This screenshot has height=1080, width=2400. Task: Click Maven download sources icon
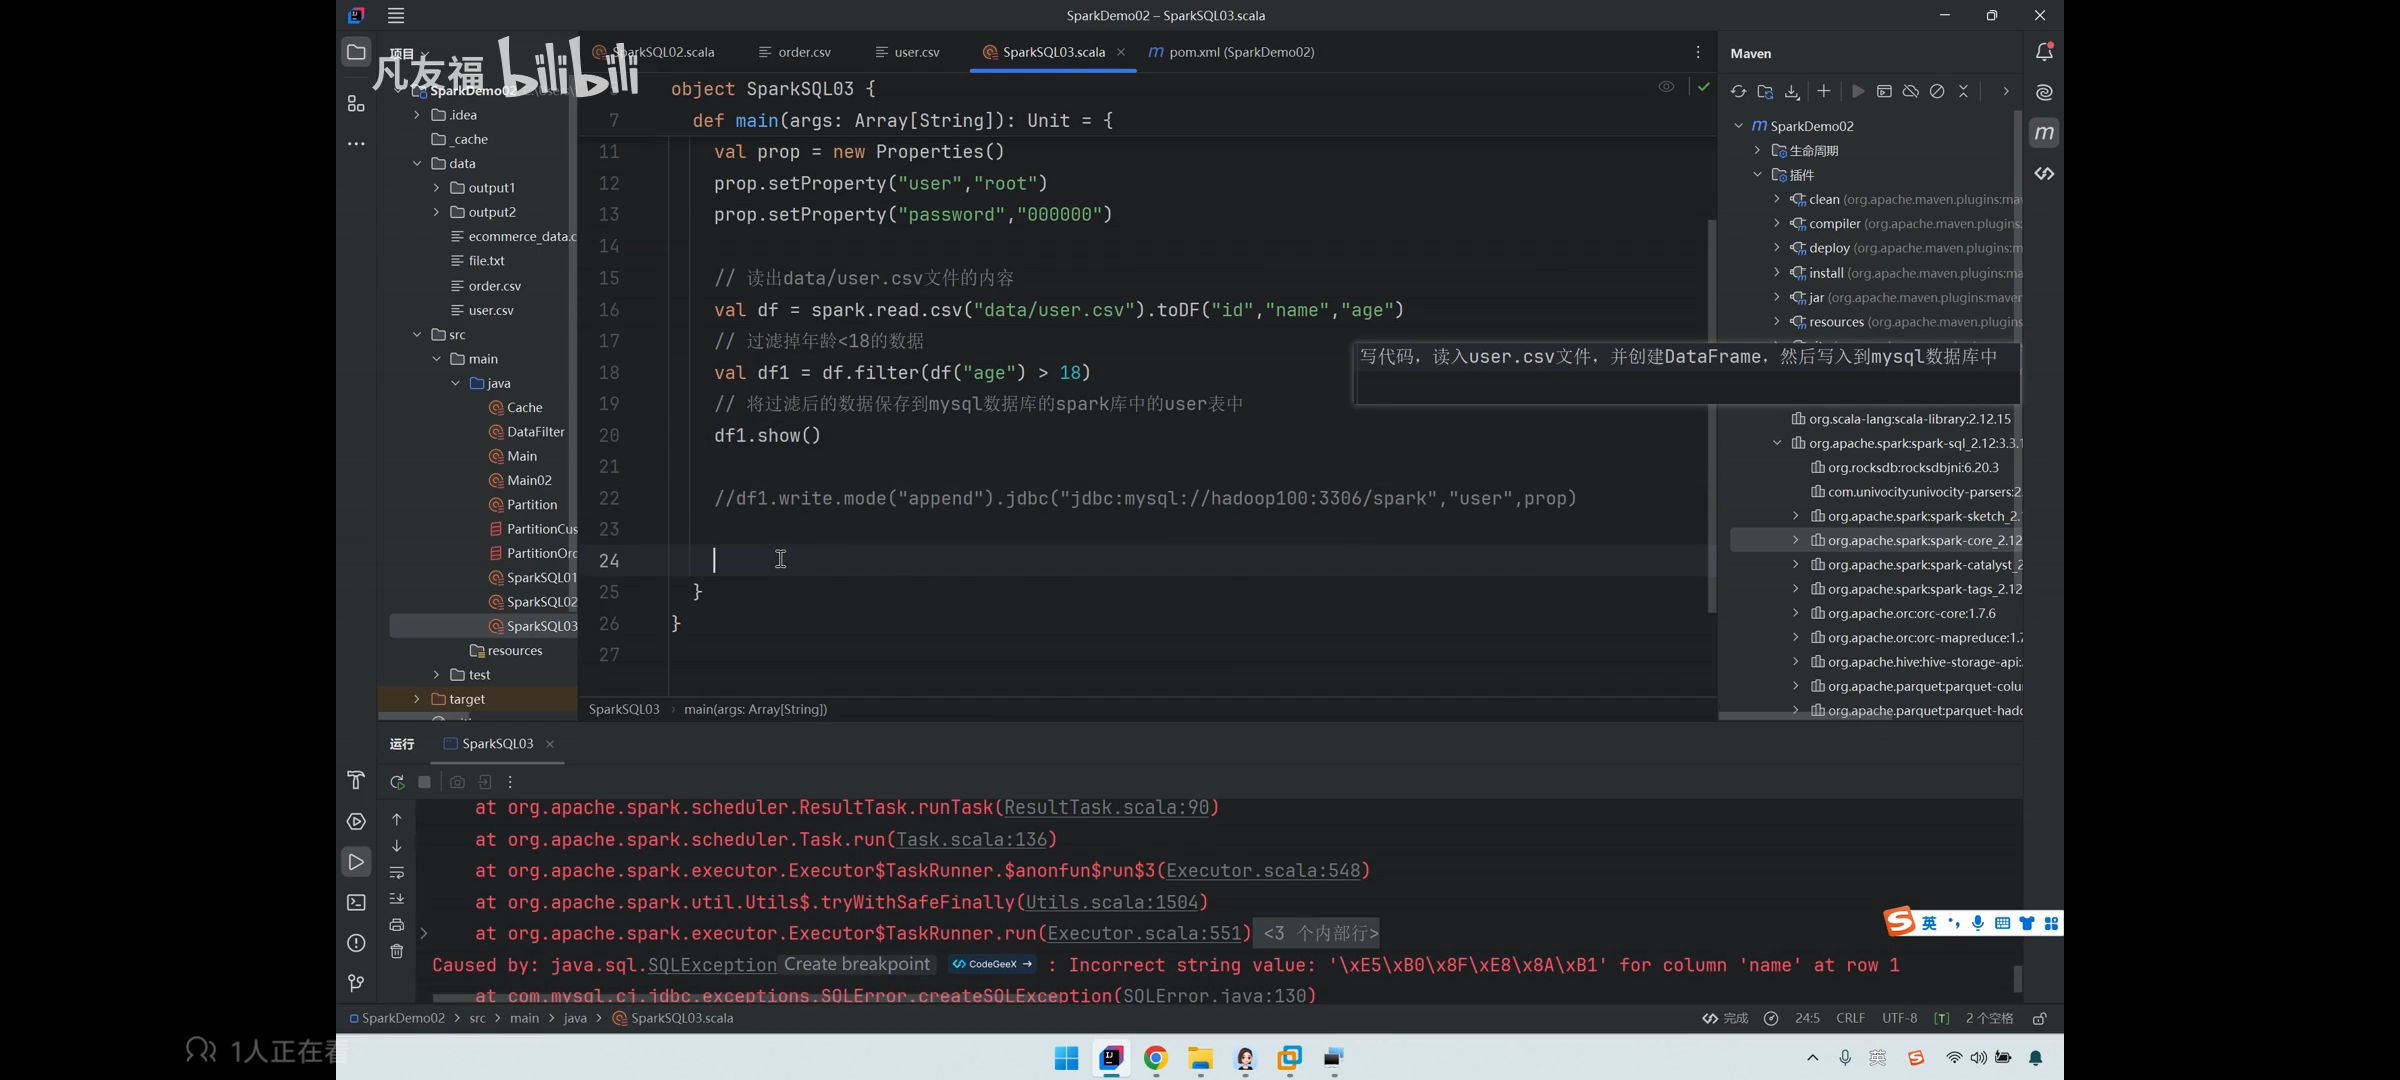coord(1792,91)
